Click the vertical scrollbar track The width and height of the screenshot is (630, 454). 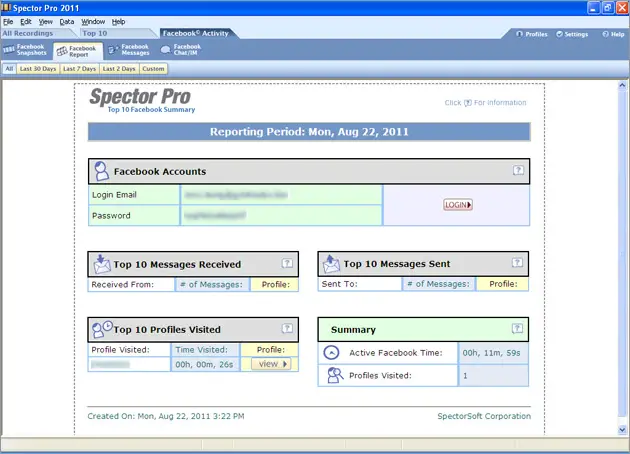click(622, 257)
